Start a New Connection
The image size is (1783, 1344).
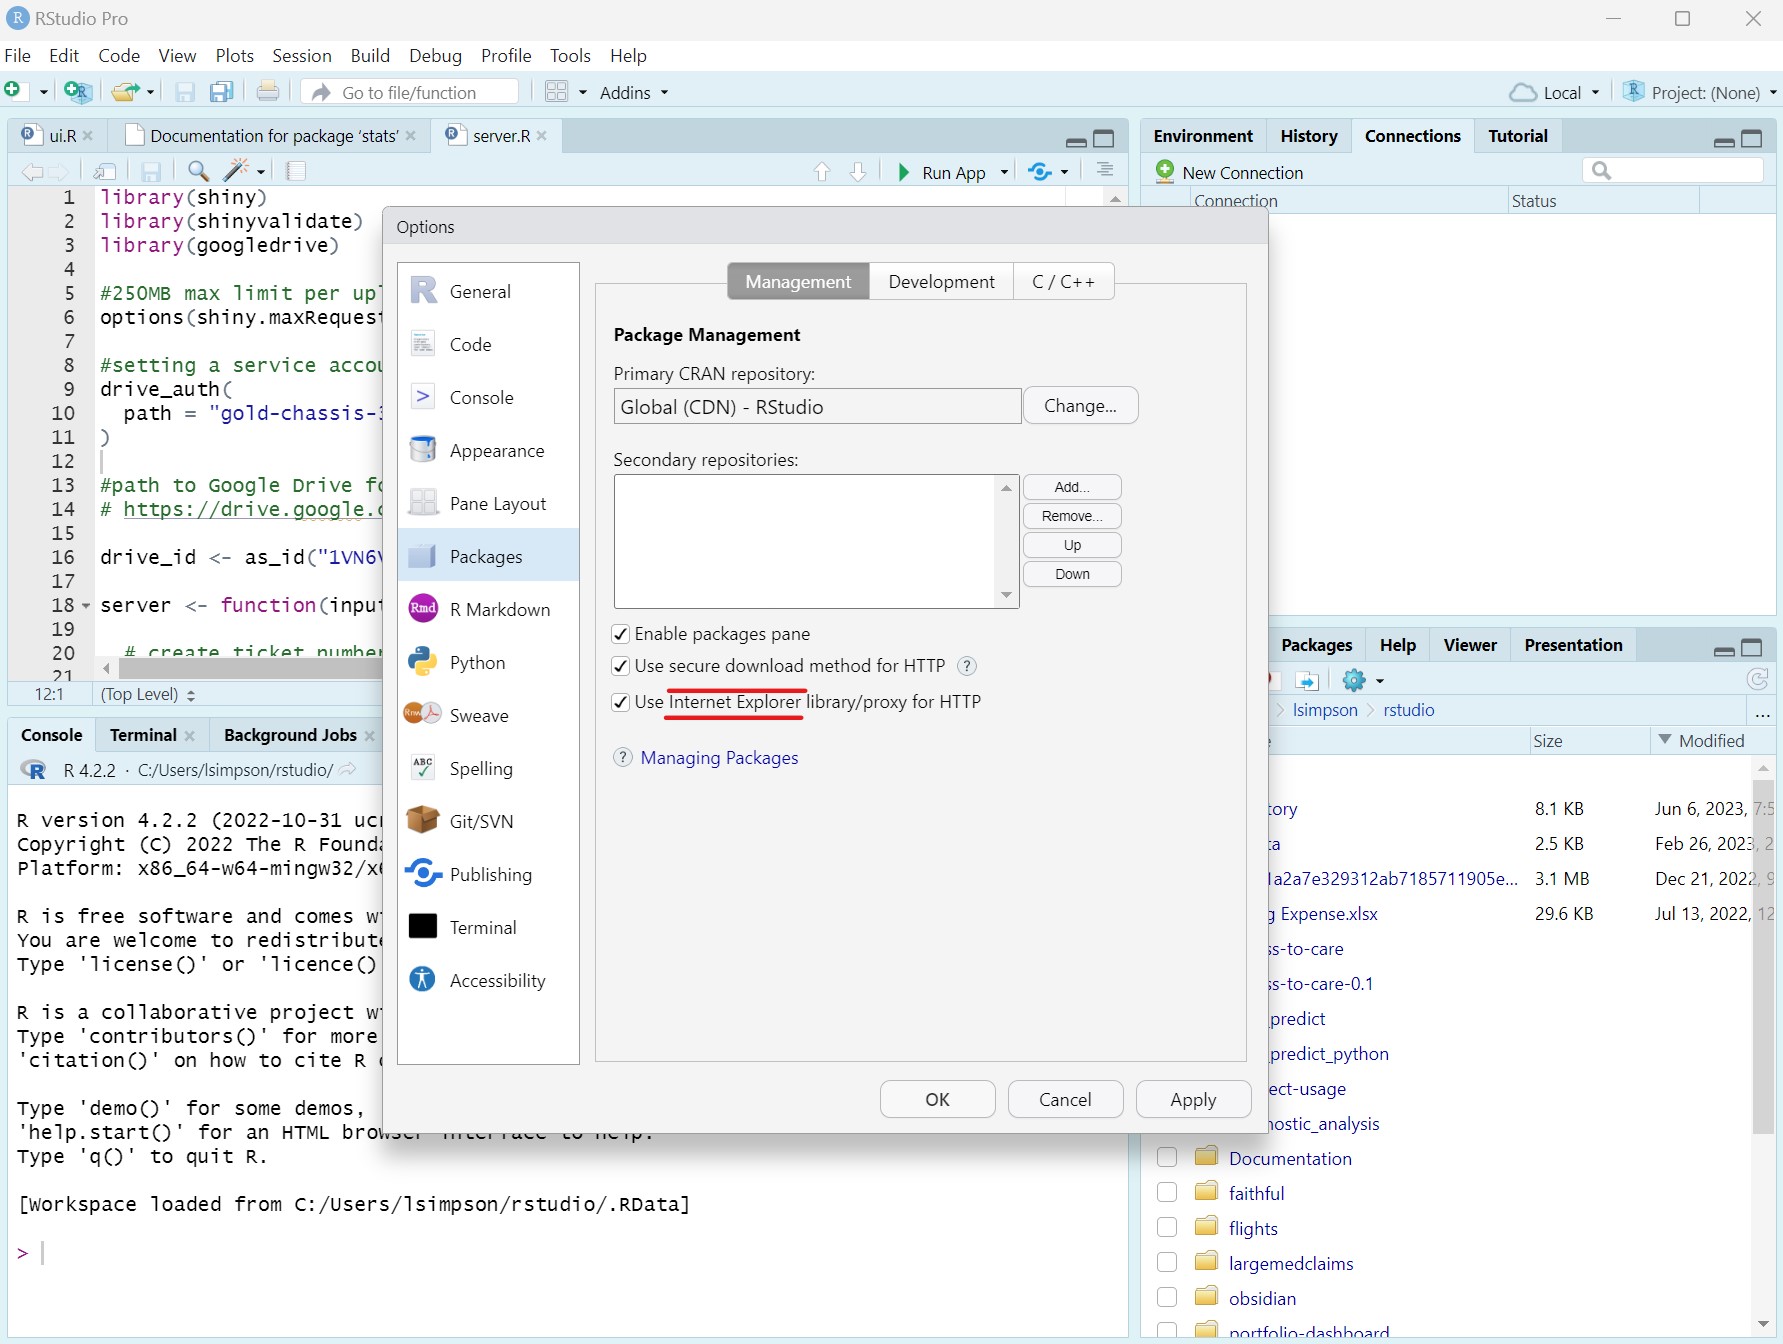coord(1241,172)
